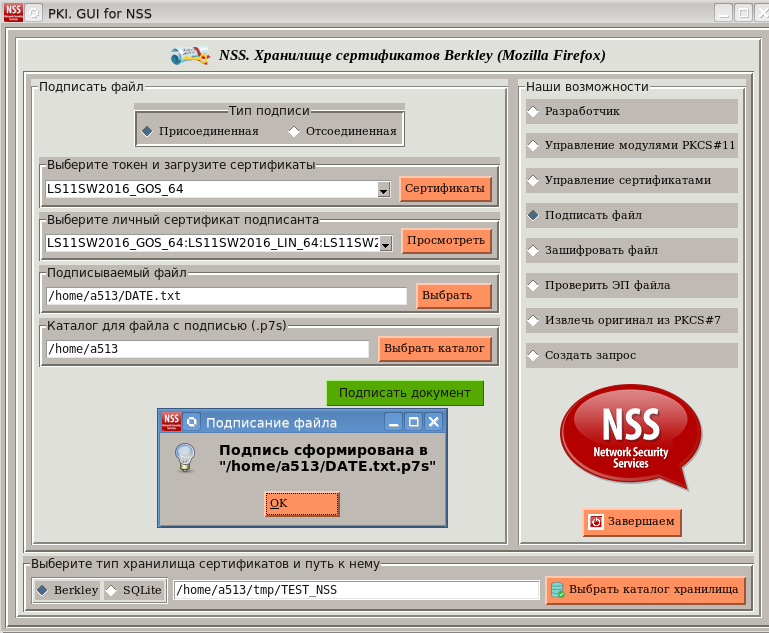Expand the personal signer certificate dropdown

pyautogui.click(x=385, y=242)
